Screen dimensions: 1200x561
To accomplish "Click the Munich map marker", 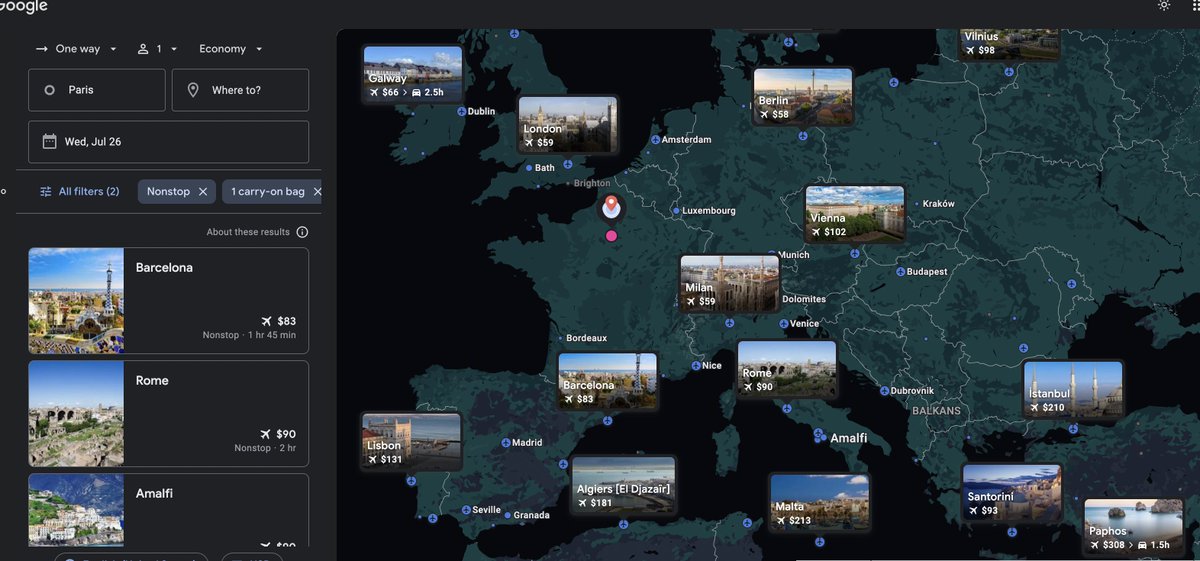I will coord(772,255).
